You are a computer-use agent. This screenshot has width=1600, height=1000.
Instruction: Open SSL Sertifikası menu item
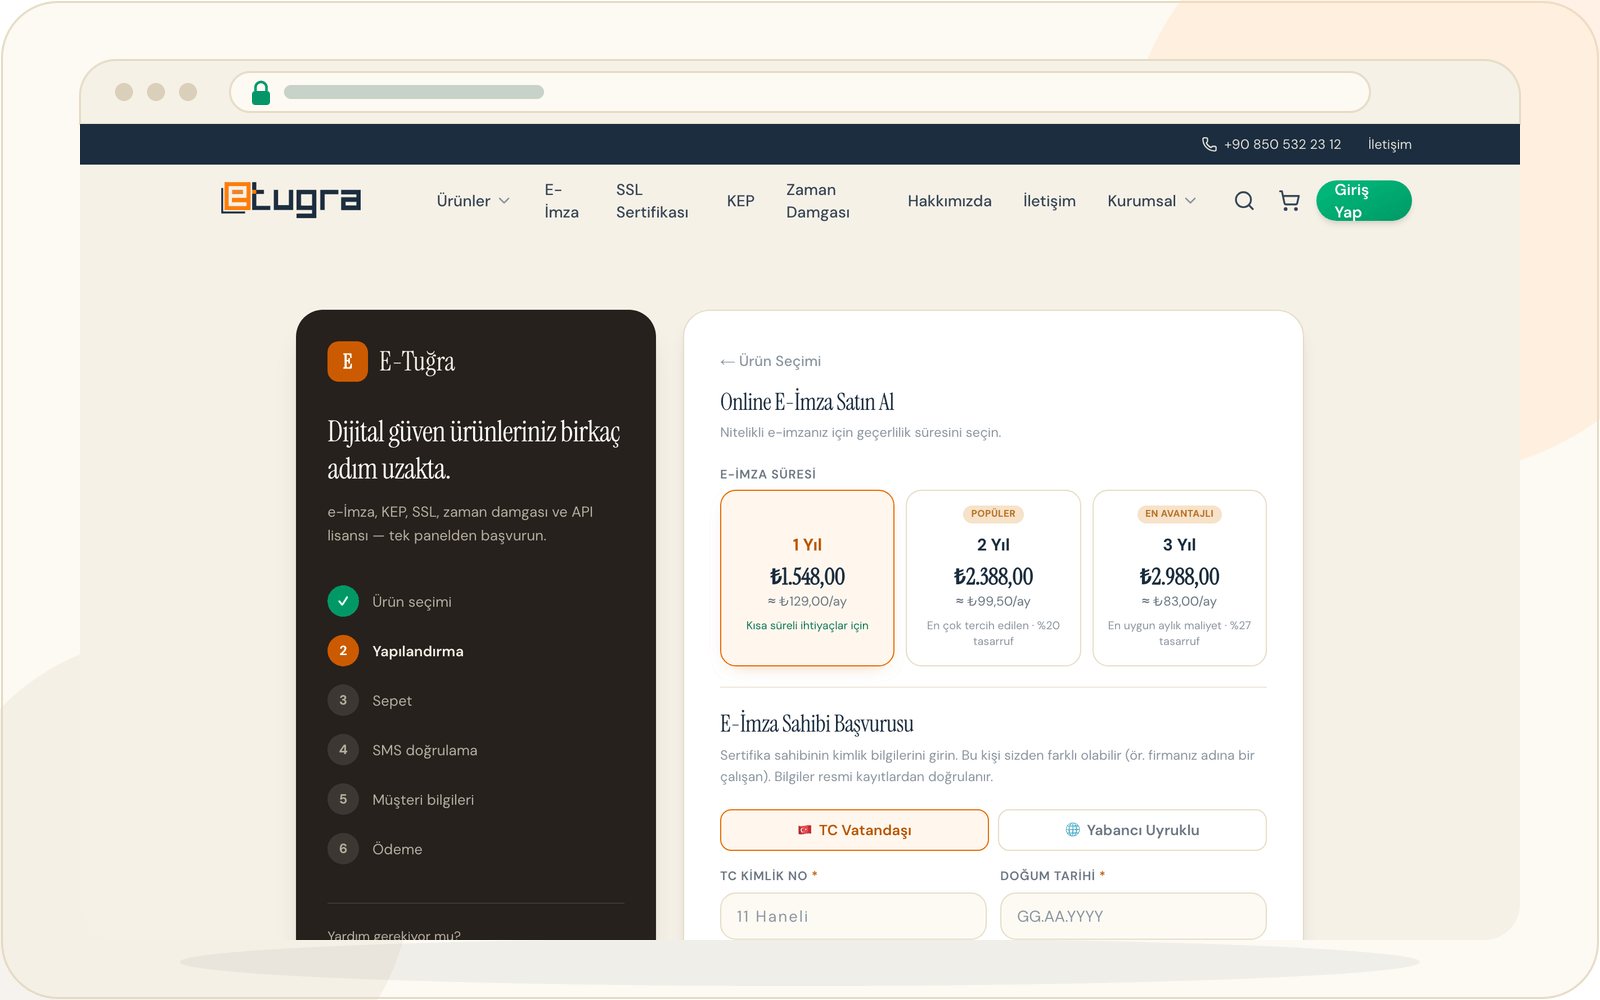[652, 201]
